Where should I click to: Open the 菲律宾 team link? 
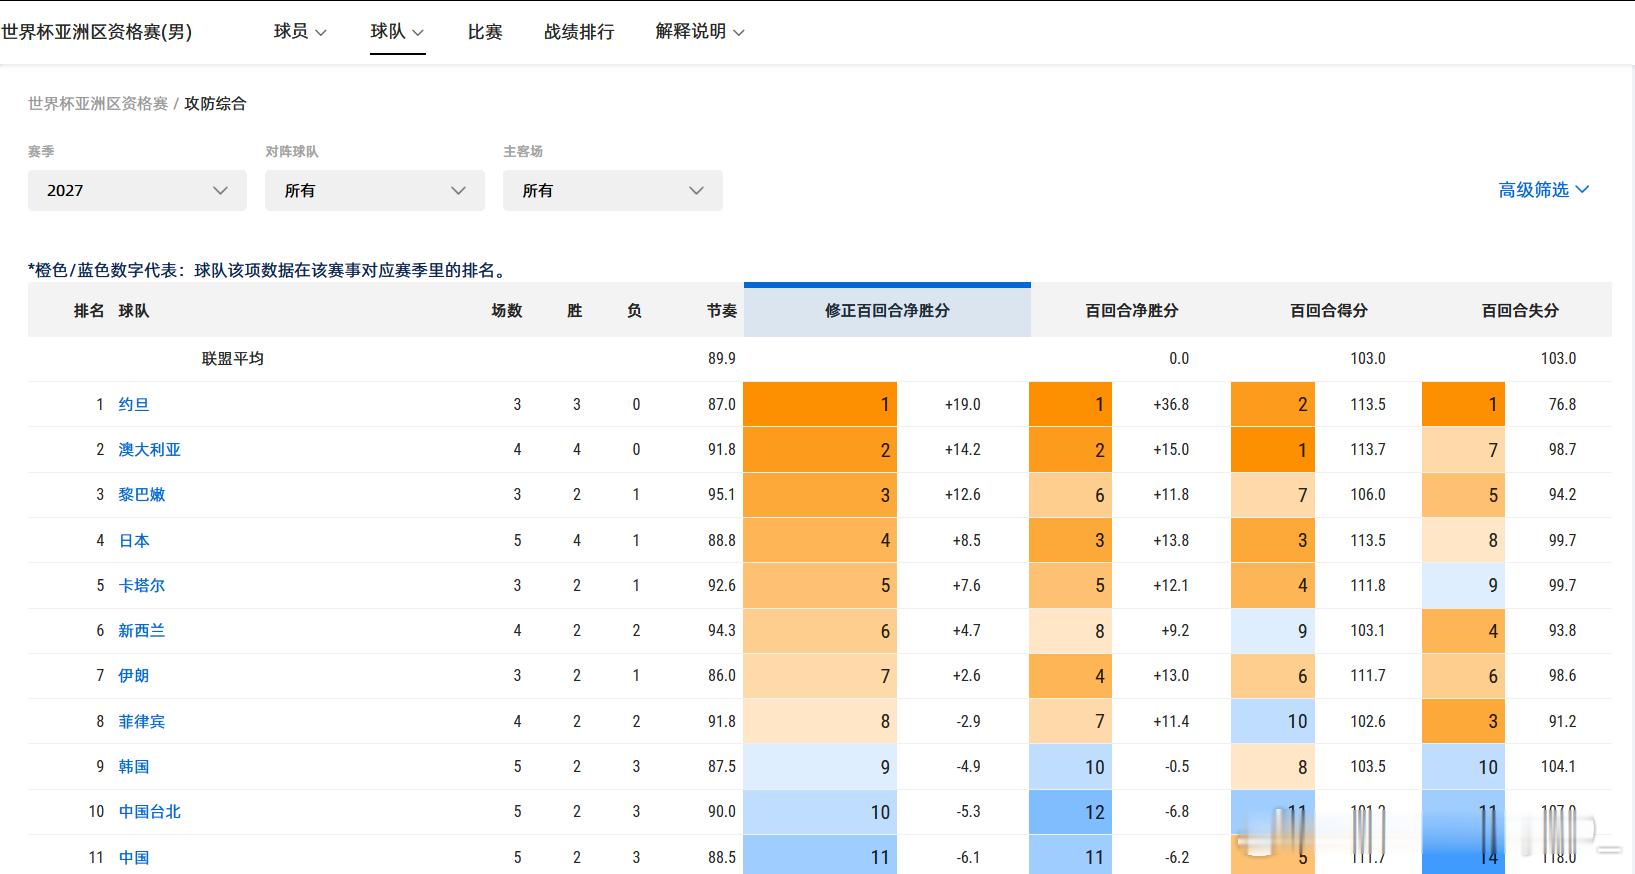(142, 721)
